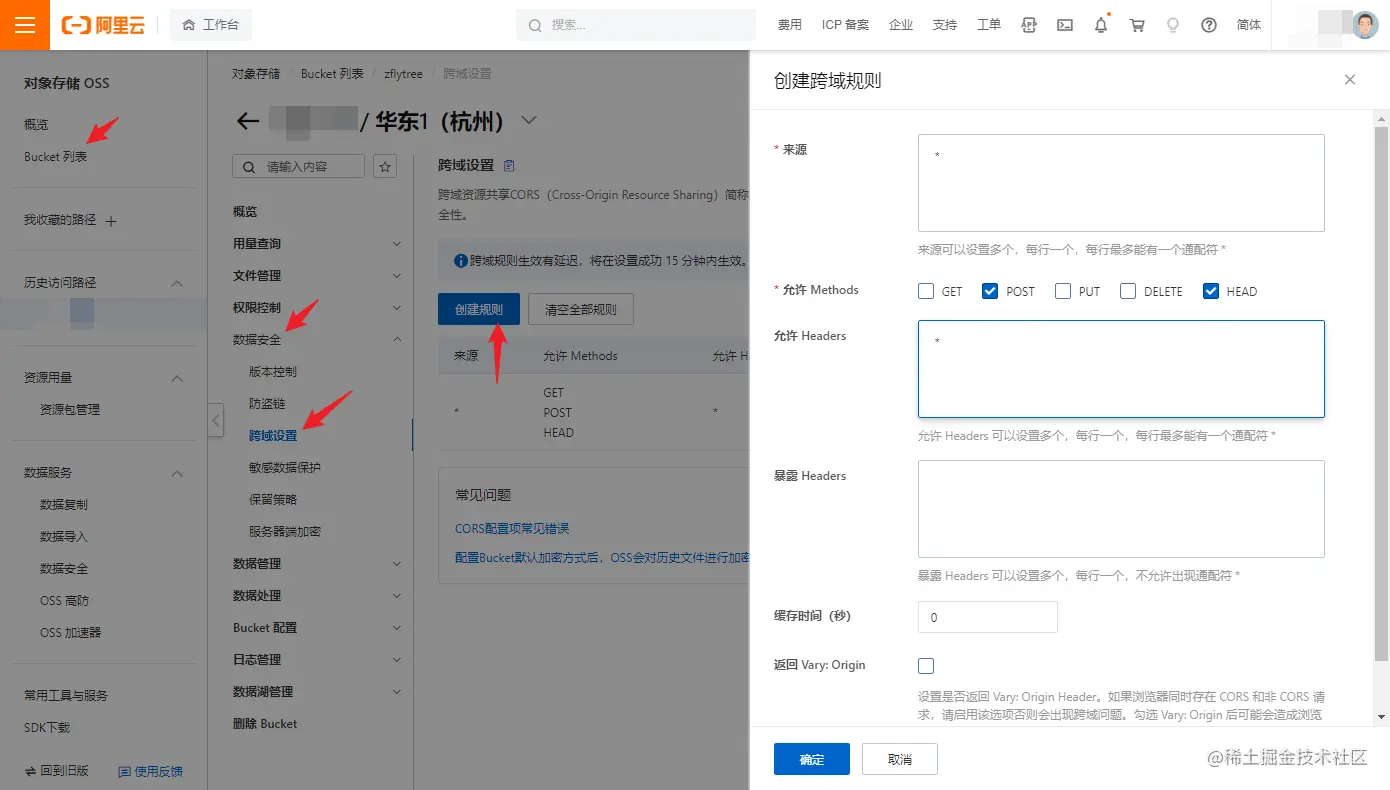Image resolution: width=1390 pixels, height=790 pixels.
Task: Uncheck the POST method checkbox
Action: [990, 291]
